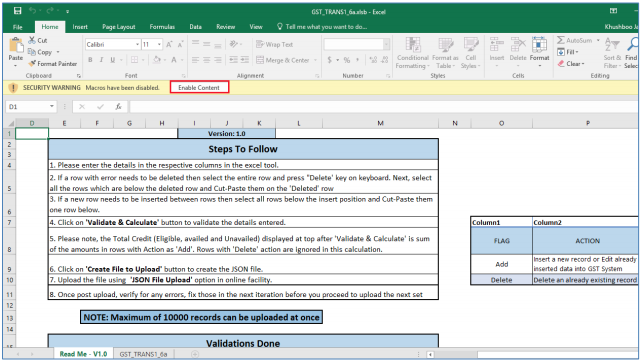
Task: Click Merge & Center
Action: pyautogui.click(x=283, y=60)
